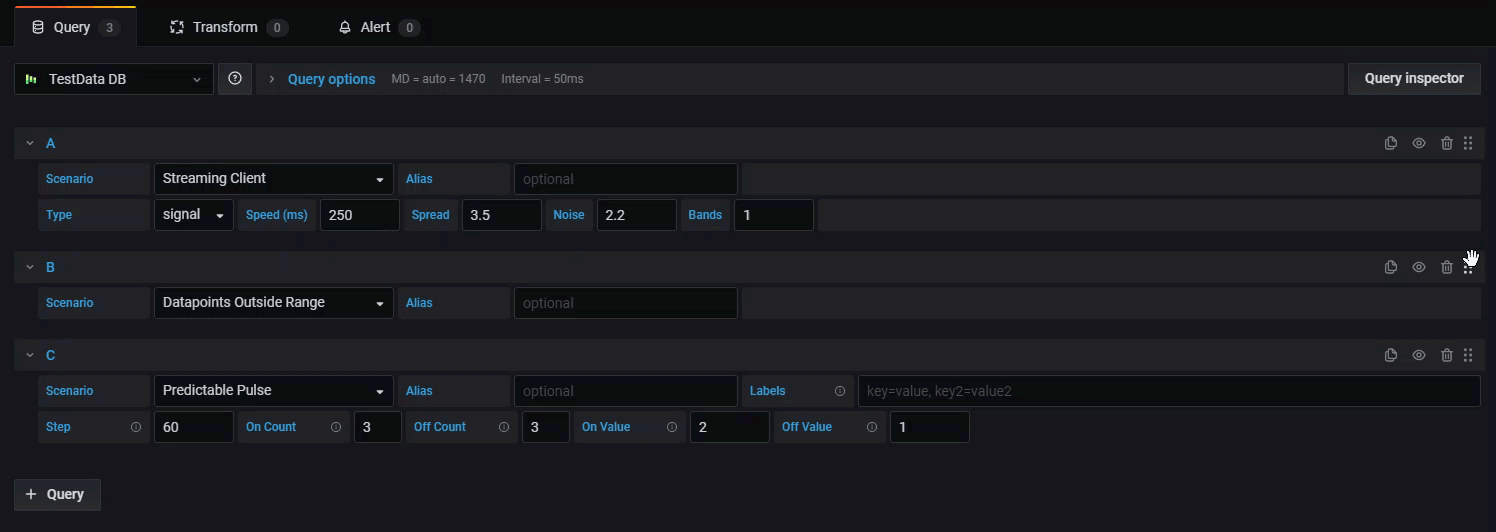Click drag handle on query C row
Image resolution: width=1496 pixels, height=532 pixels.
coord(1468,355)
